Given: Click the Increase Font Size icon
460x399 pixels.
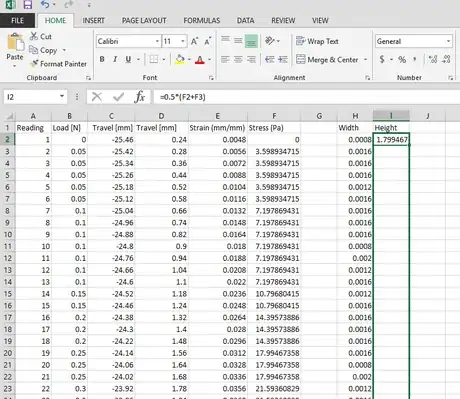Looking at the screenshot, I should [x=195, y=41].
